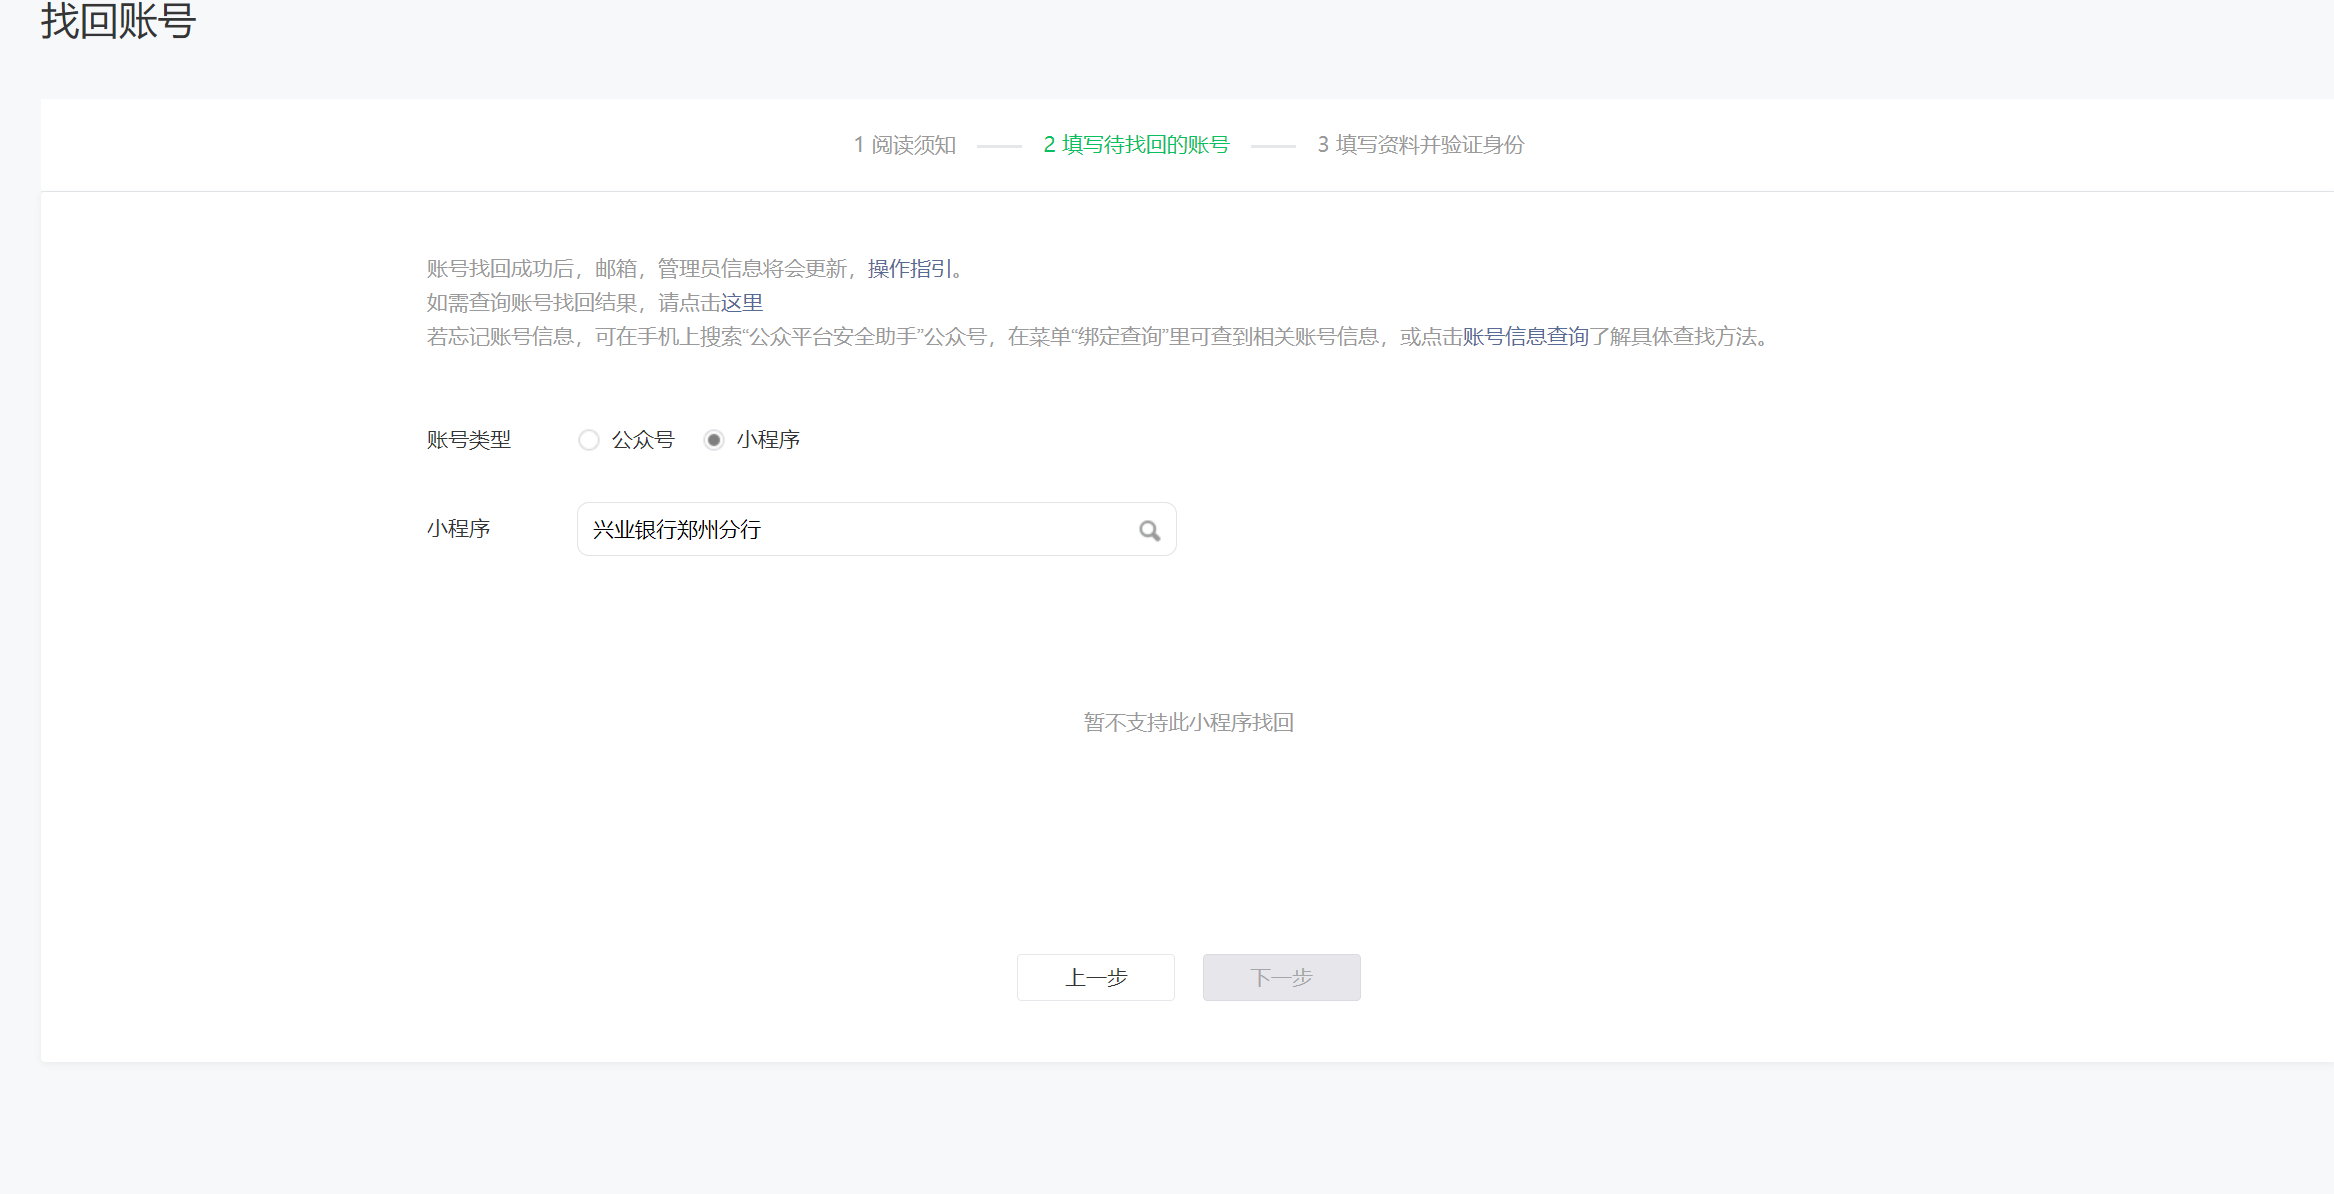Select the 公众号 radio button
The image size is (2334, 1194).
point(589,440)
